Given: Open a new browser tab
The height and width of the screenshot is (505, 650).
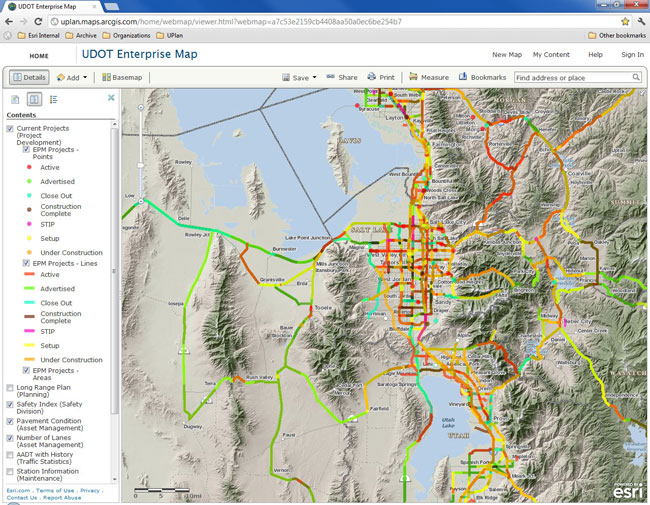Looking at the screenshot, I should (111, 7).
